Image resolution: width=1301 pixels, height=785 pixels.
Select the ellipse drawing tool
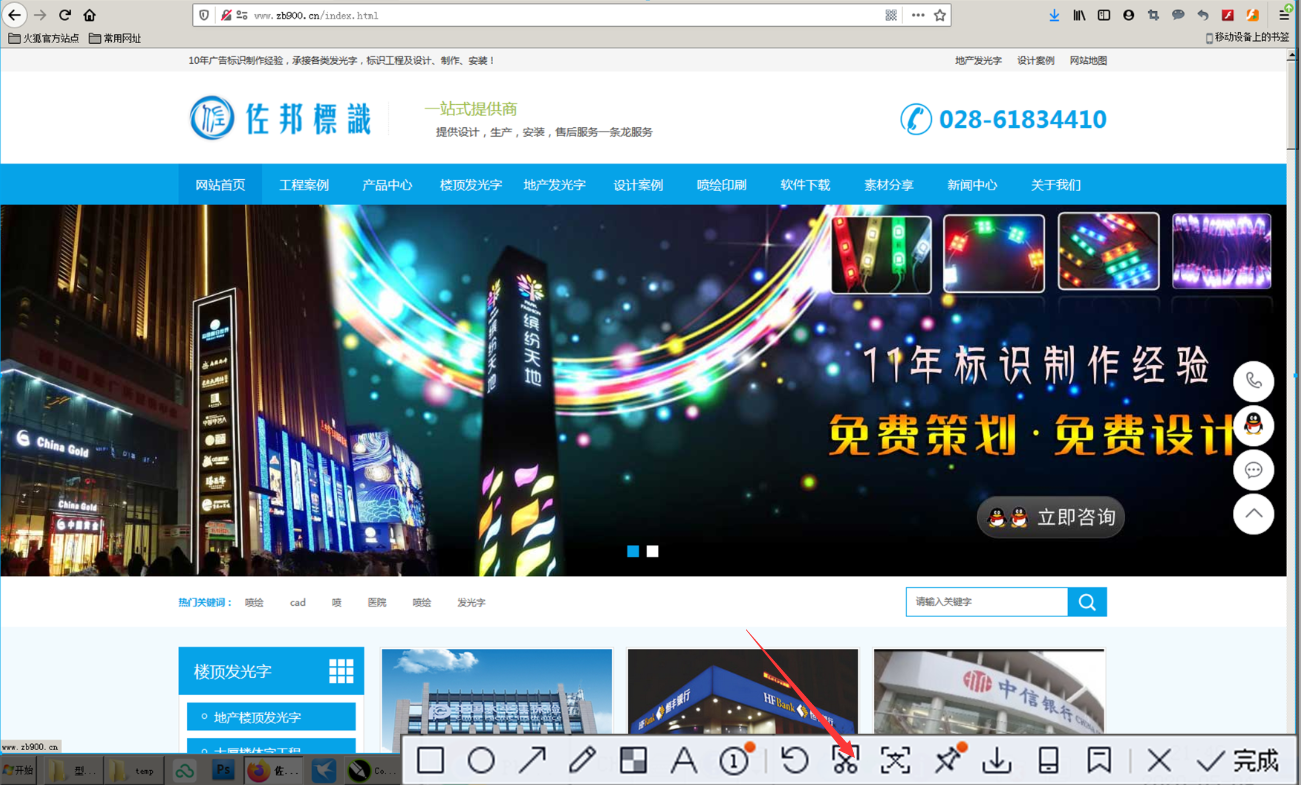pos(481,760)
